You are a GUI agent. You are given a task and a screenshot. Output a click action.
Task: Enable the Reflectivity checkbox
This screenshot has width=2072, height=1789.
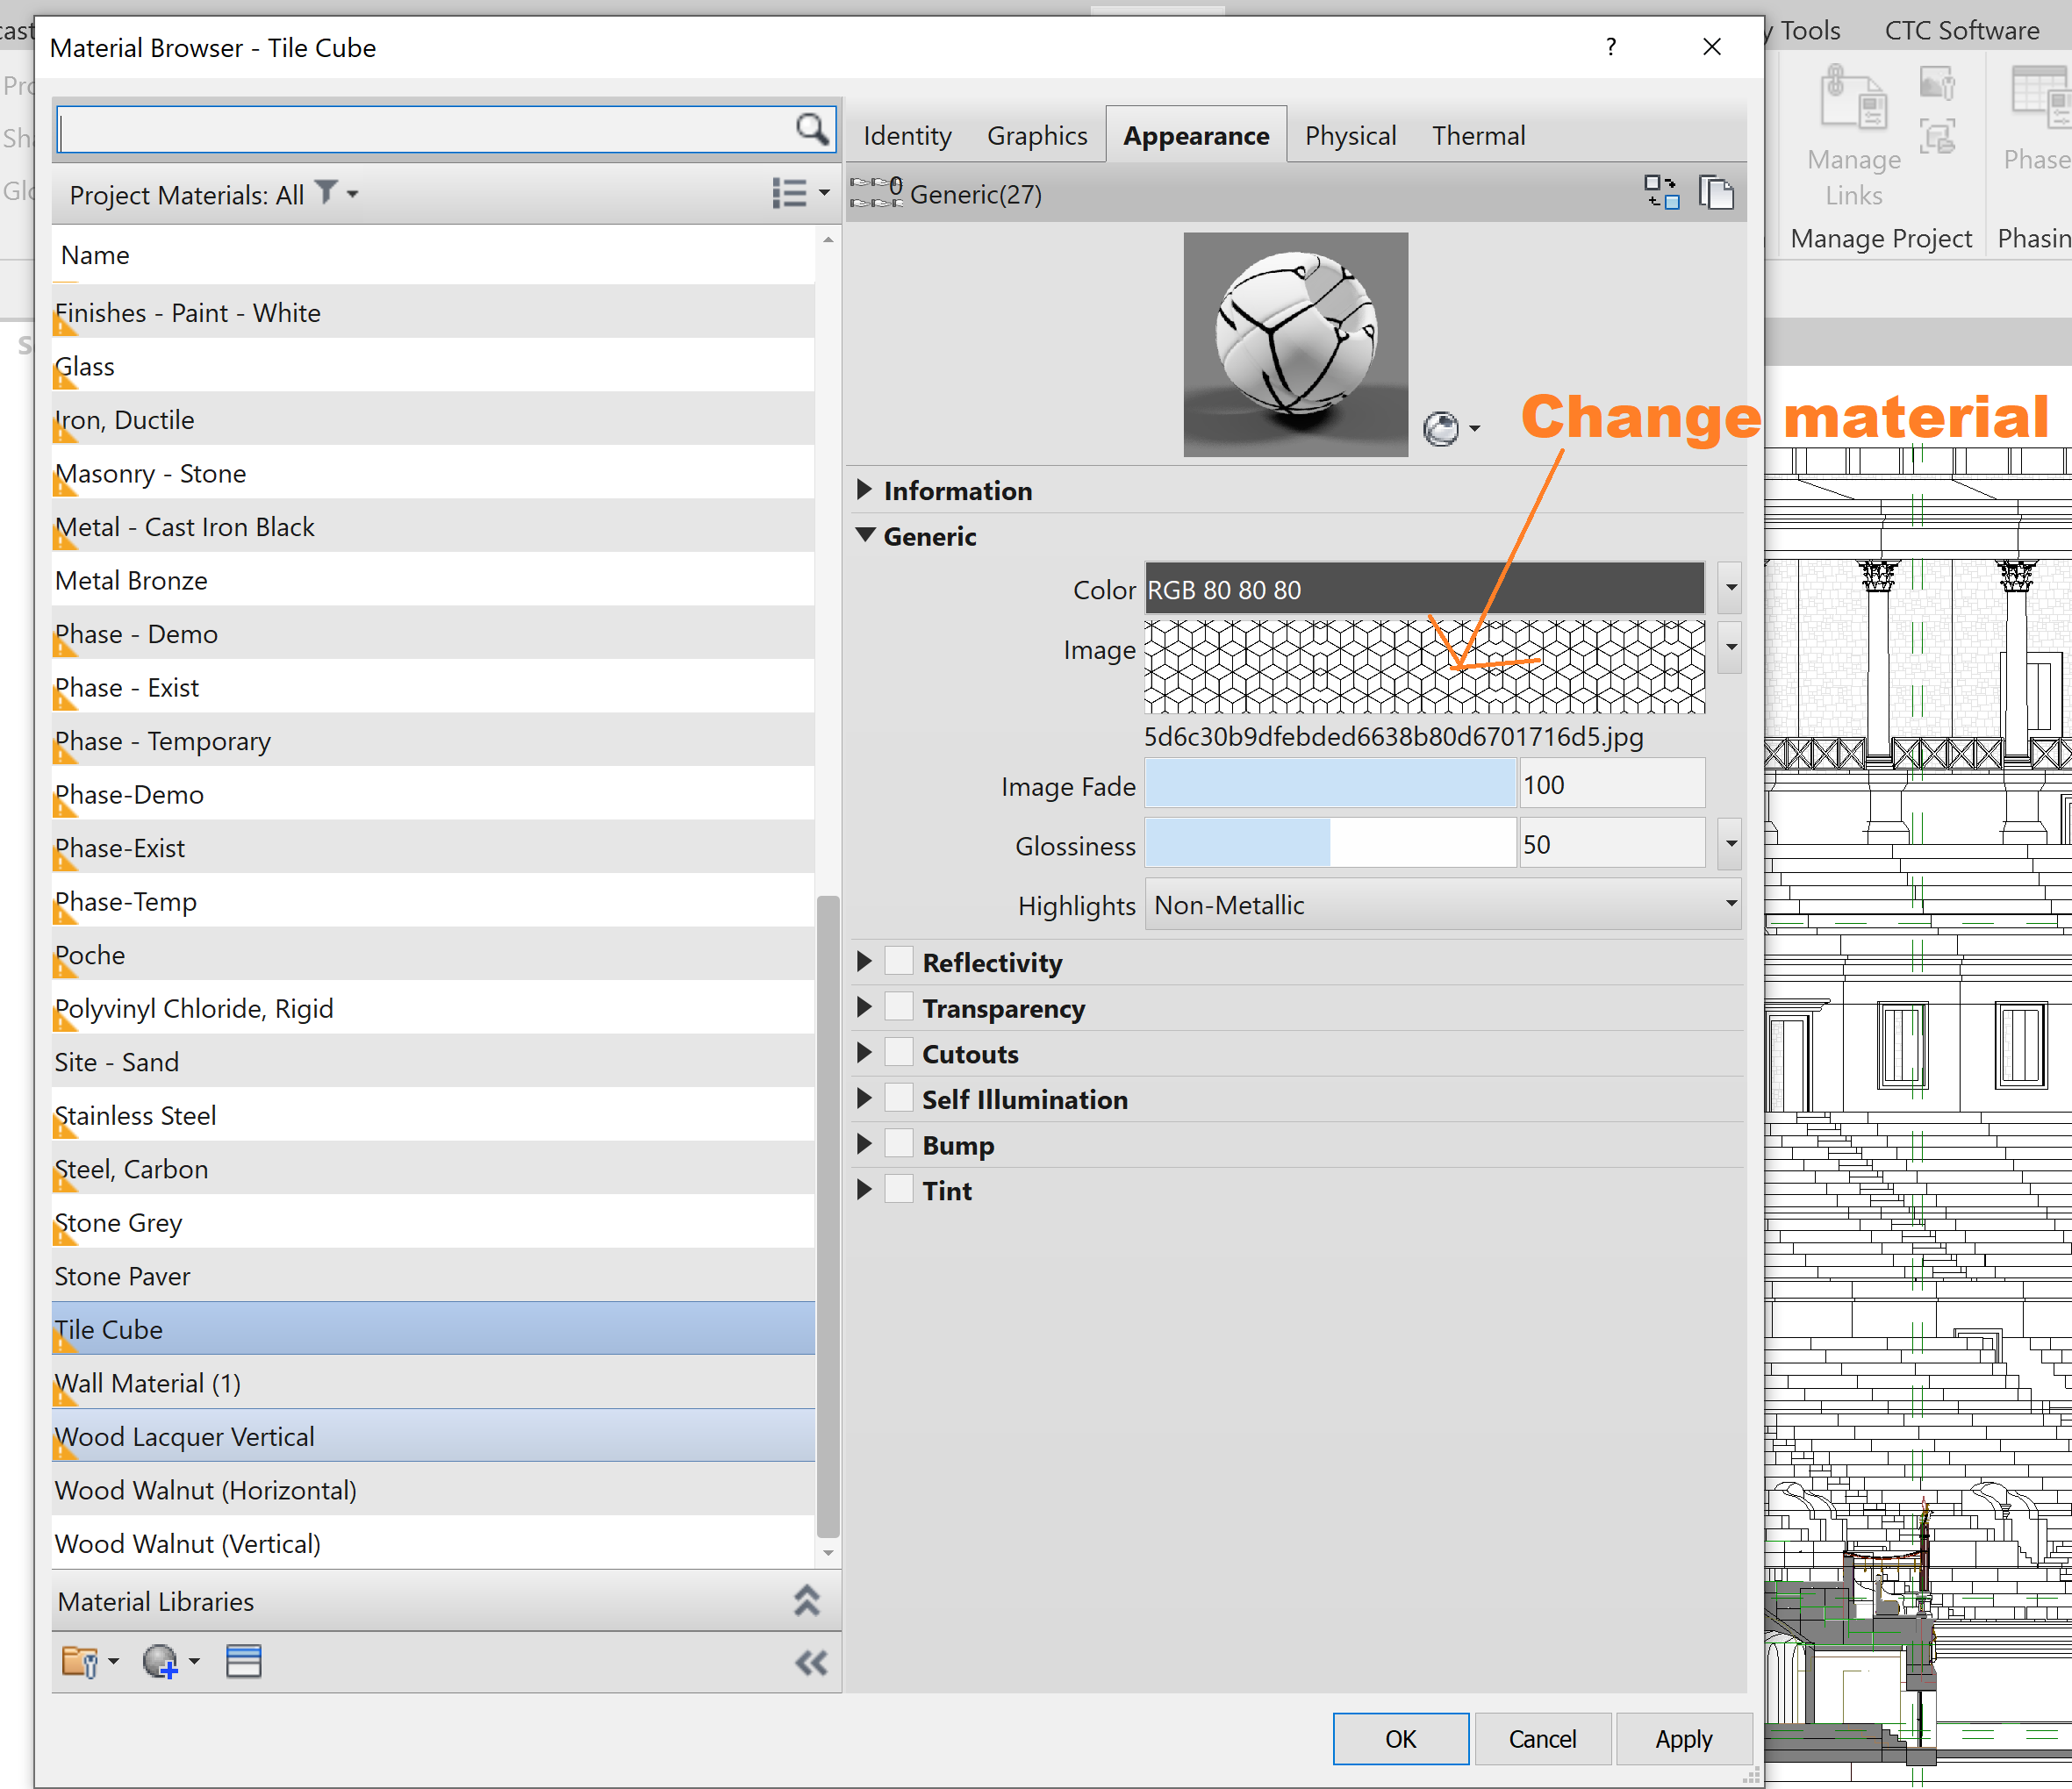point(898,960)
